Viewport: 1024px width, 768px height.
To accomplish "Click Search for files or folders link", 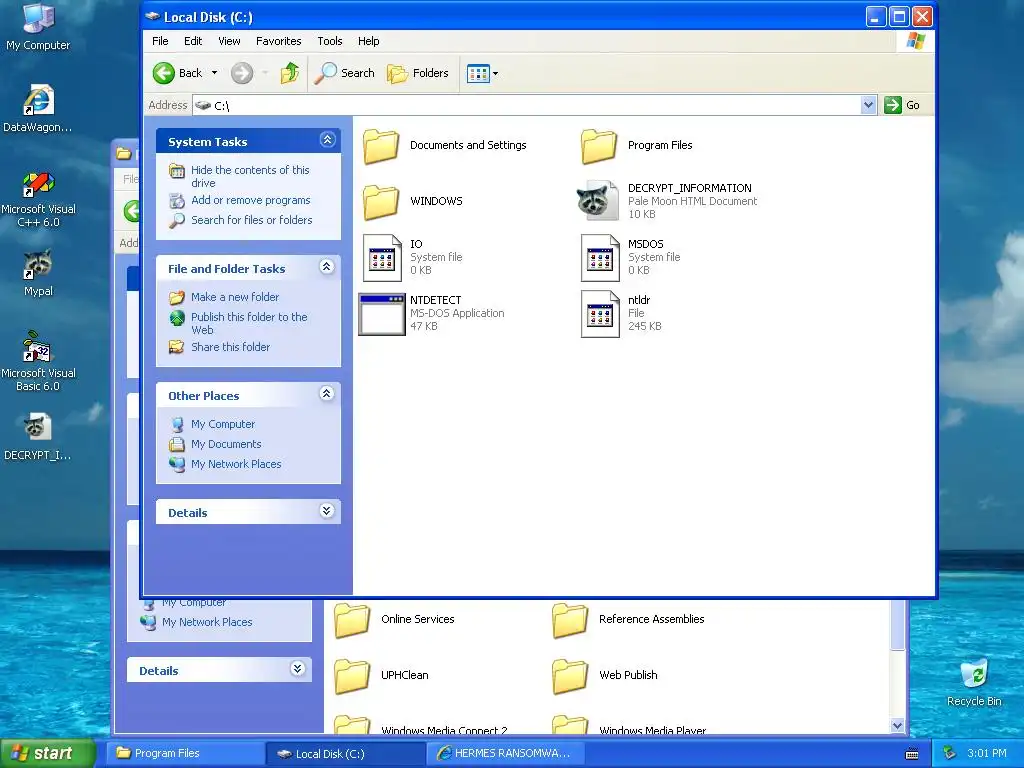I will tap(251, 220).
